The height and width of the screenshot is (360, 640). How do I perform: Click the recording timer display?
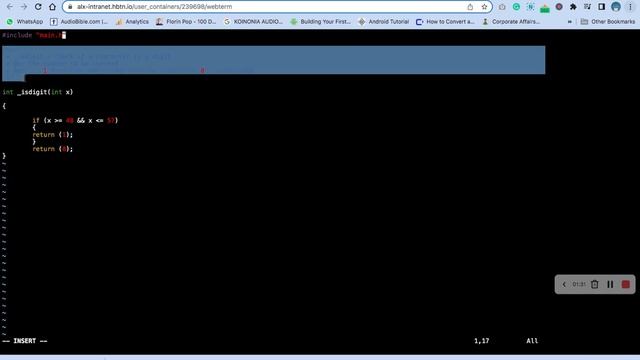pyautogui.click(x=579, y=284)
